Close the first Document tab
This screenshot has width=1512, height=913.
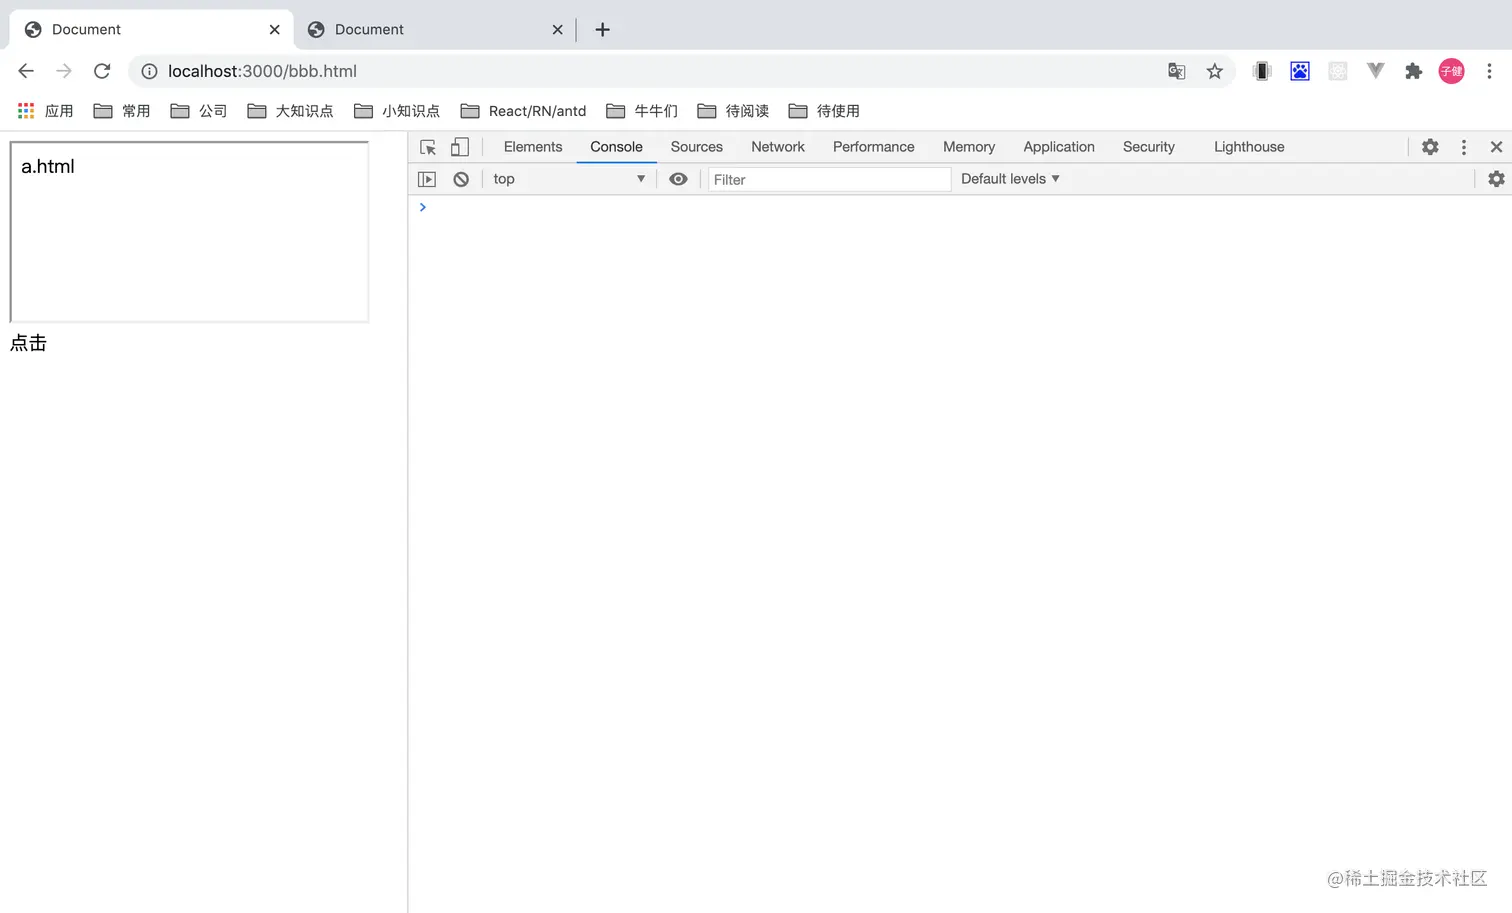click(x=275, y=30)
